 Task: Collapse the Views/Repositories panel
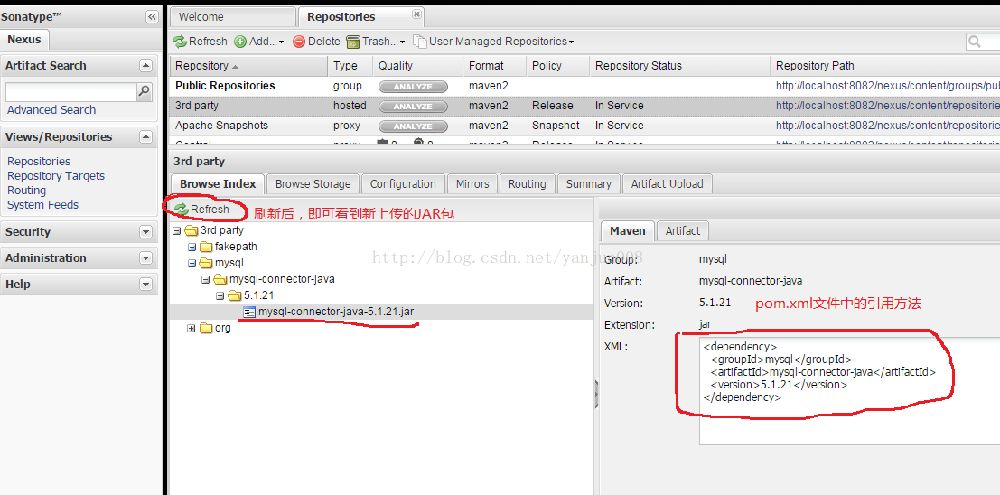146,137
